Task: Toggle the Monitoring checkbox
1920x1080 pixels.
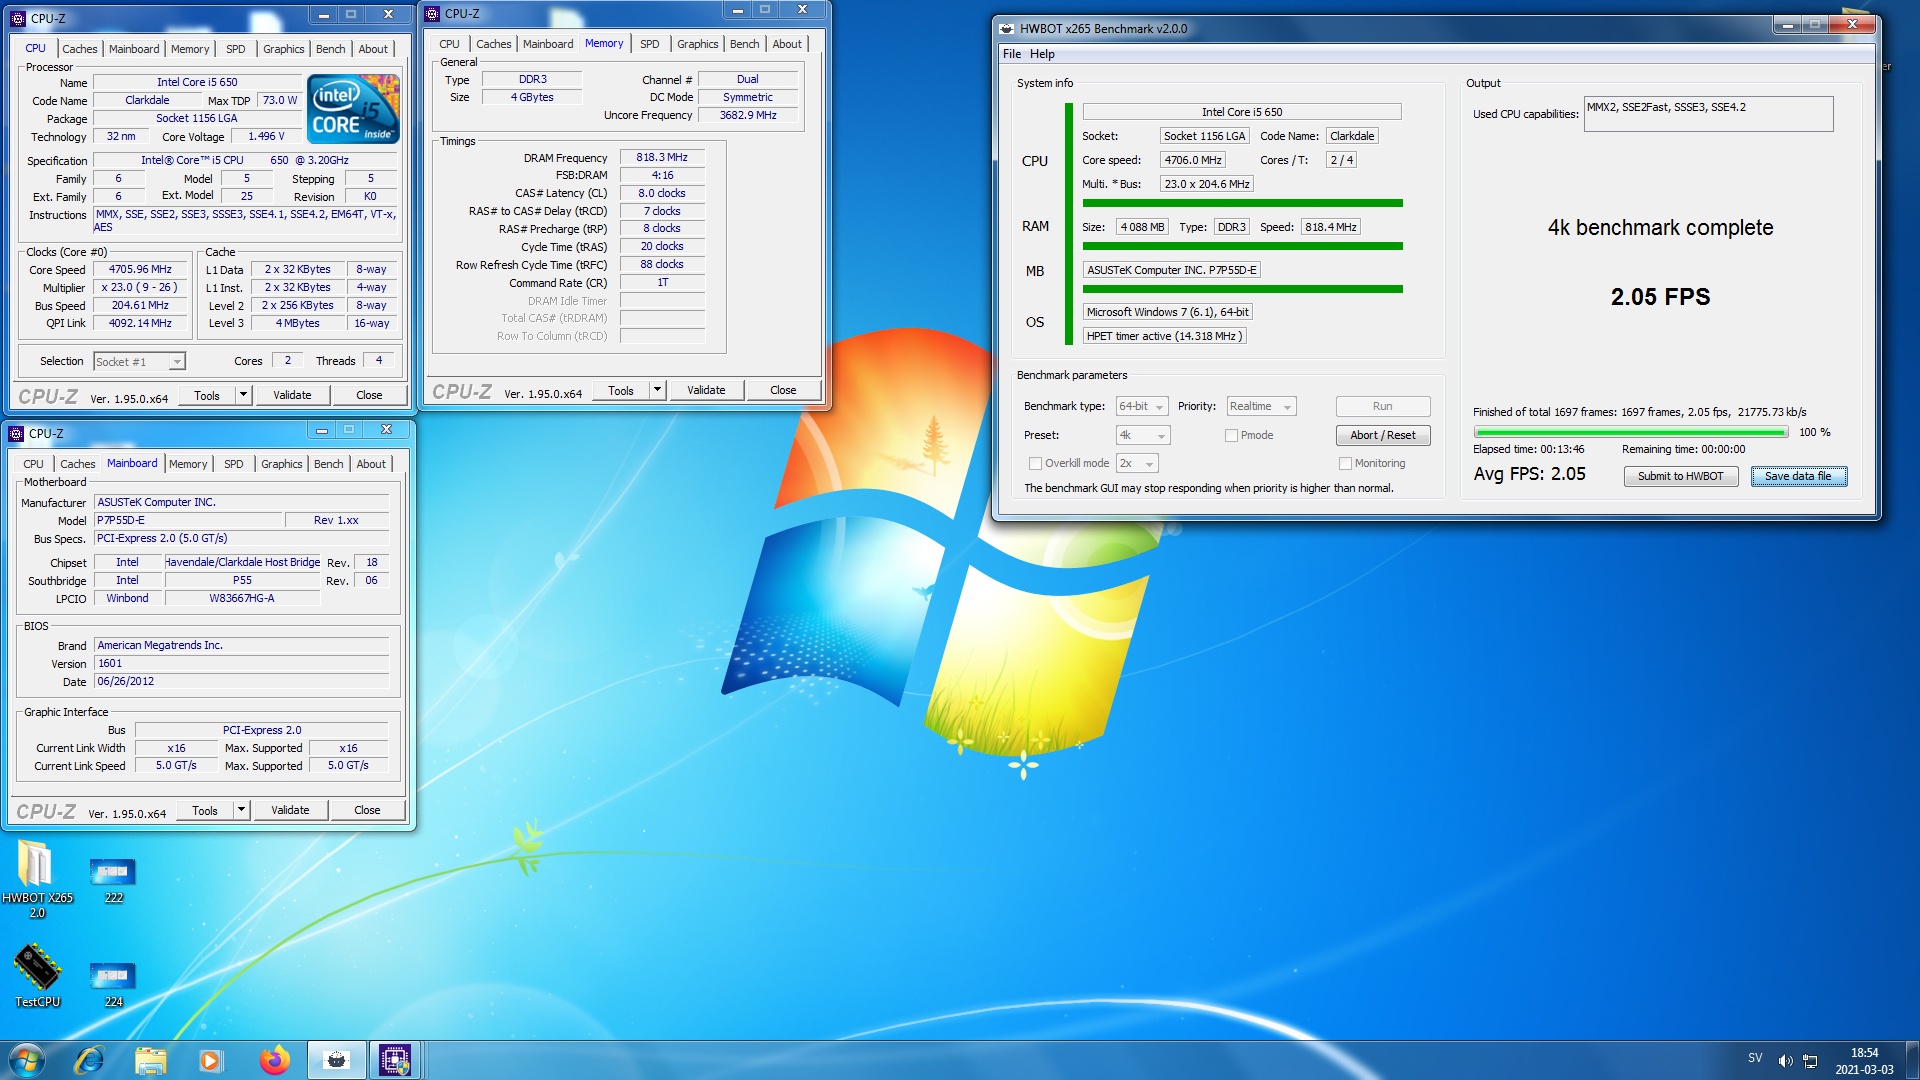Action: pyautogui.click(x=1345, y=463)
